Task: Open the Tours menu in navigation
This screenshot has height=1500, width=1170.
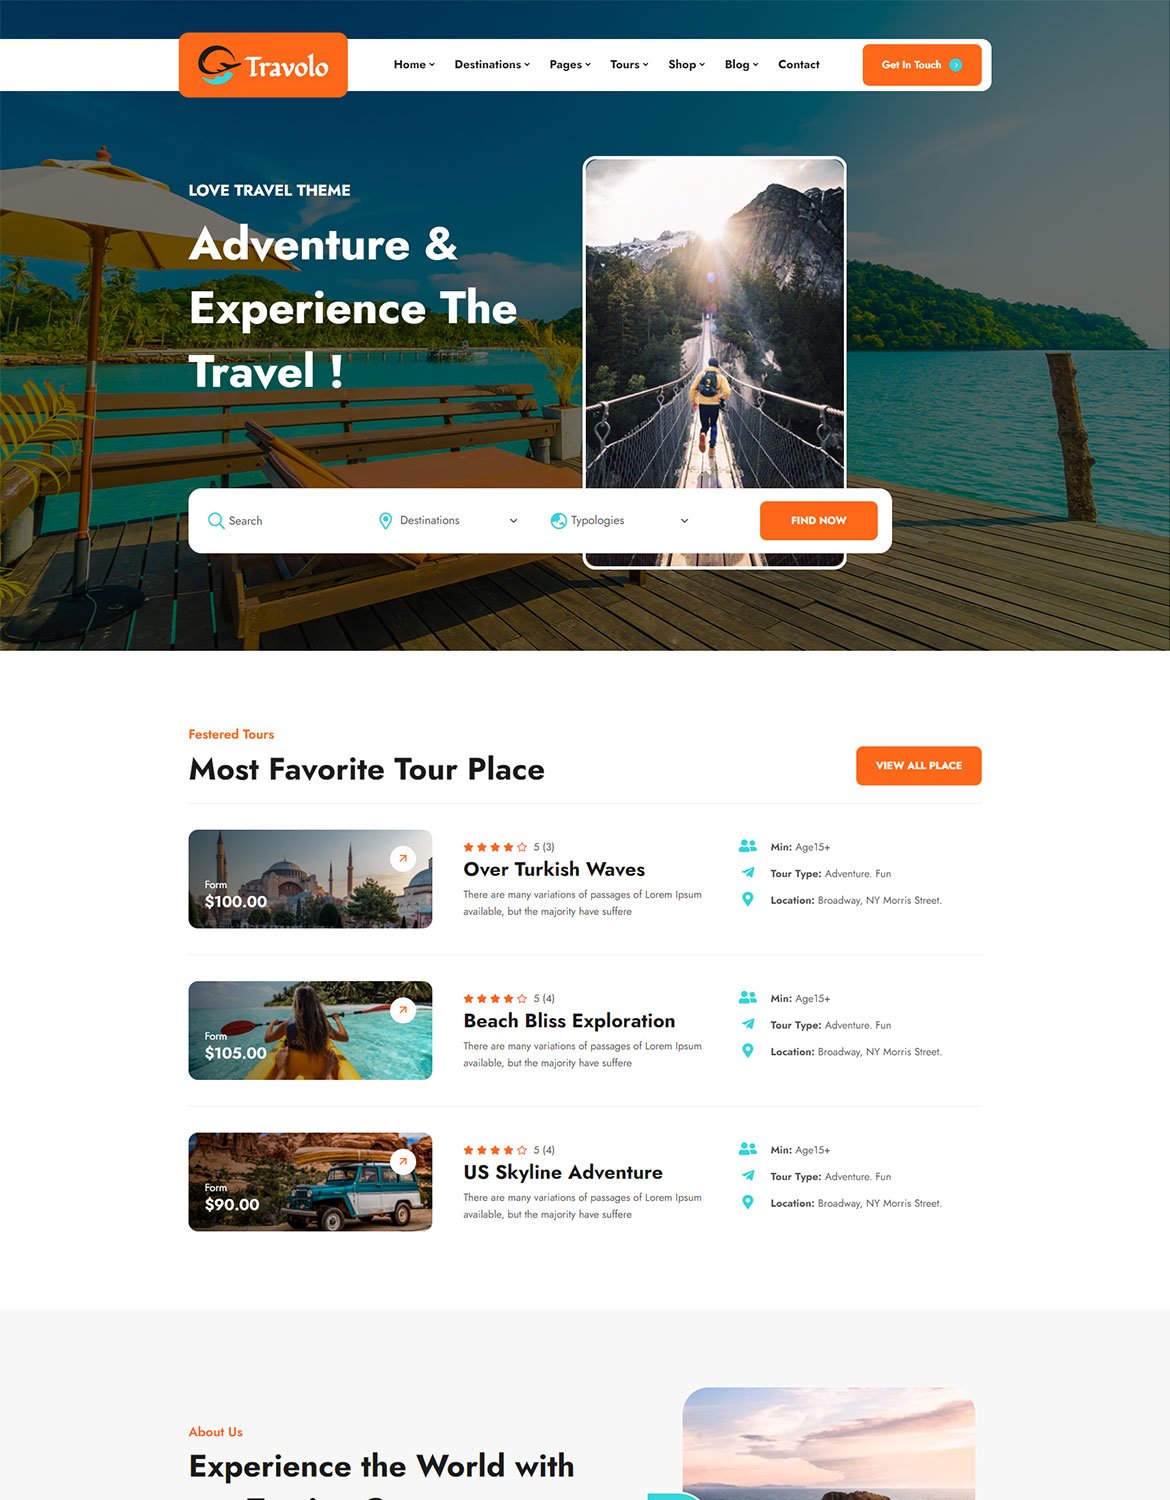Action: click(629, 65)
